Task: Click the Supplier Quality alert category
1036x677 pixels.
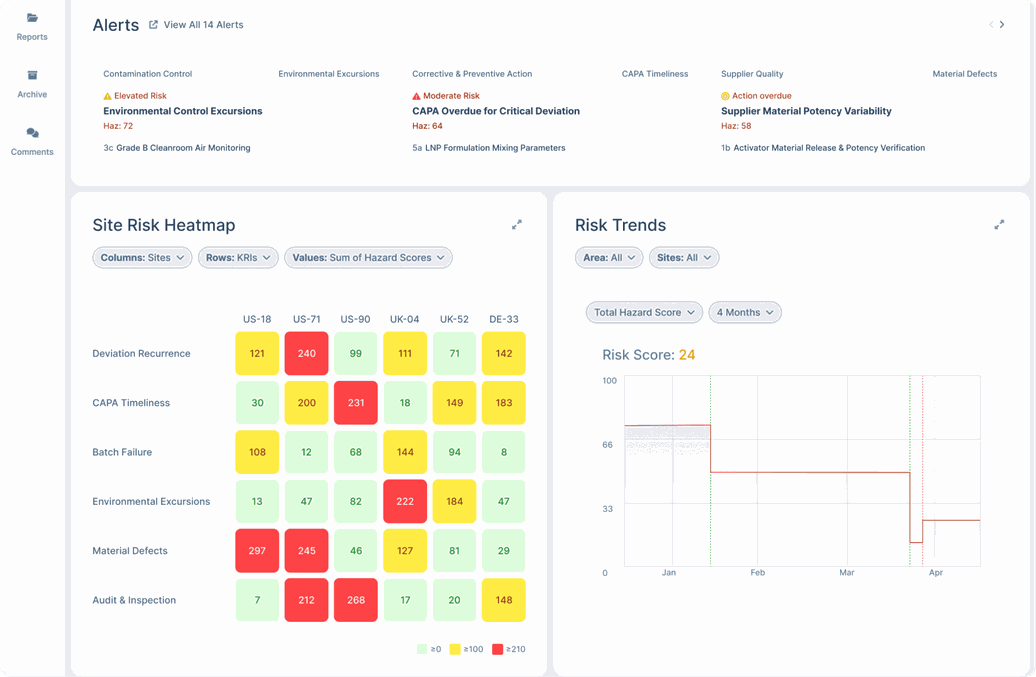Action: click(x=752, y=74)
